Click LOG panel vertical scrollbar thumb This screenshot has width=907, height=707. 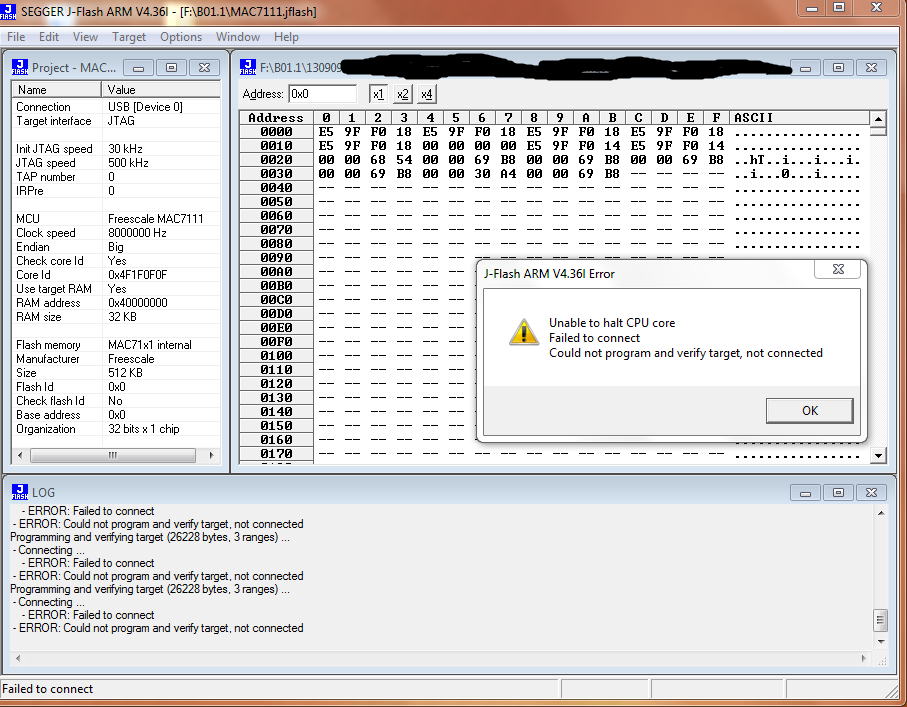coord(880,621)
